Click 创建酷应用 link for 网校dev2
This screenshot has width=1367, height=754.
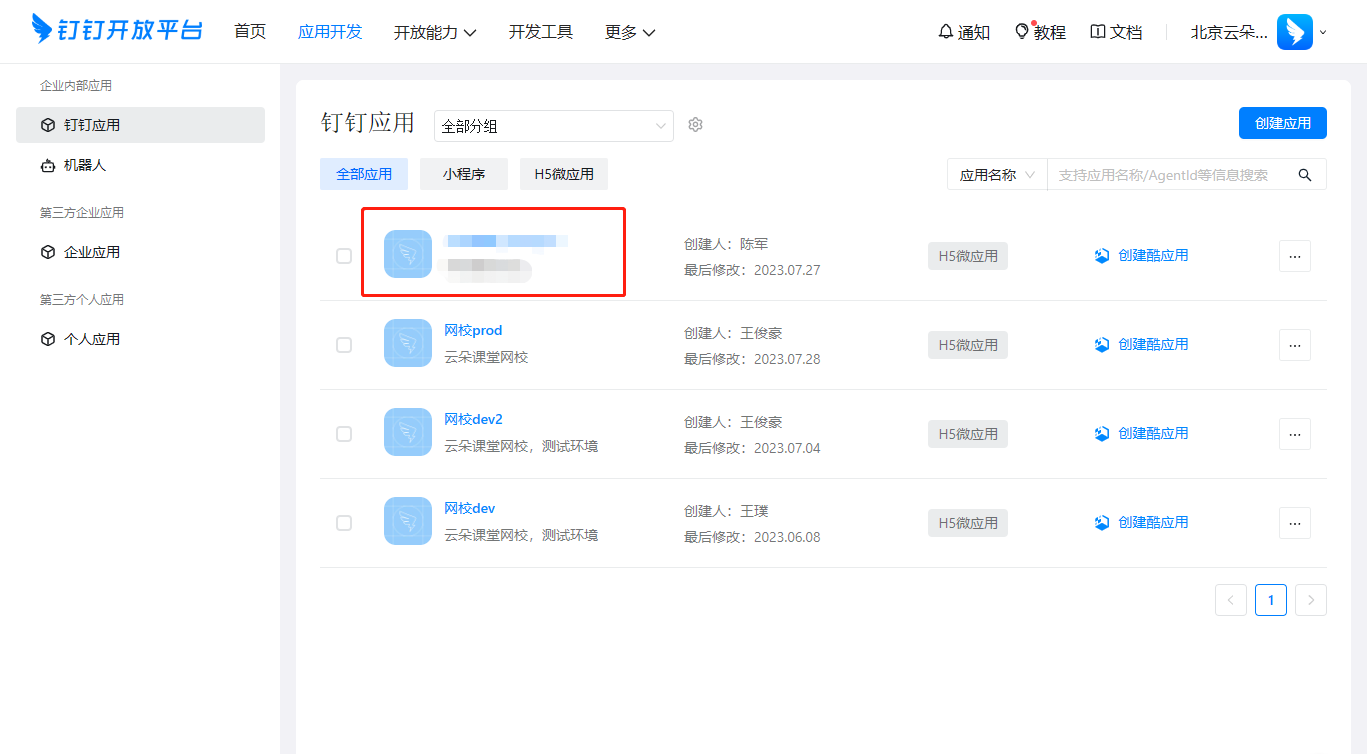[1152, 433]
